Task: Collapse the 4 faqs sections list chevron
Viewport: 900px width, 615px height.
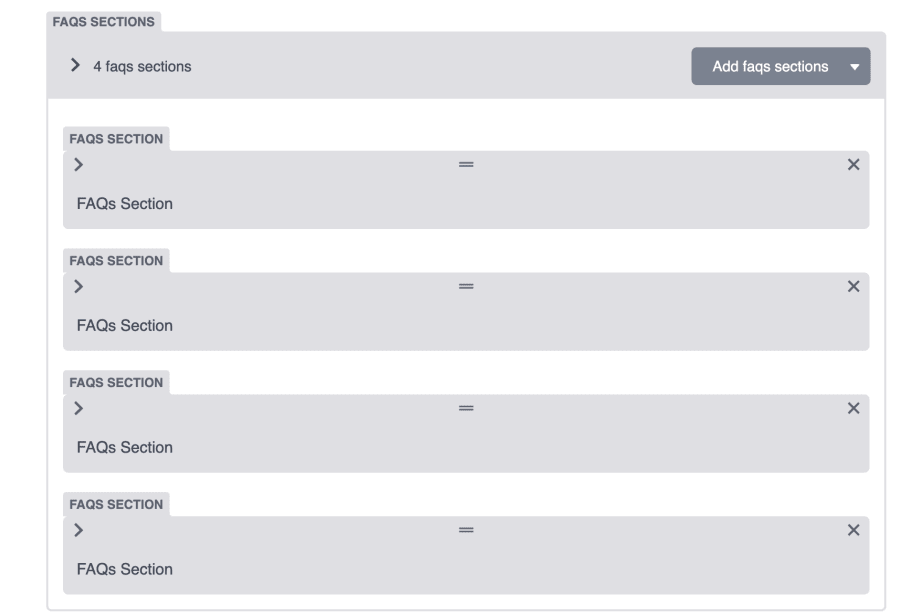Action: [75, 65]
